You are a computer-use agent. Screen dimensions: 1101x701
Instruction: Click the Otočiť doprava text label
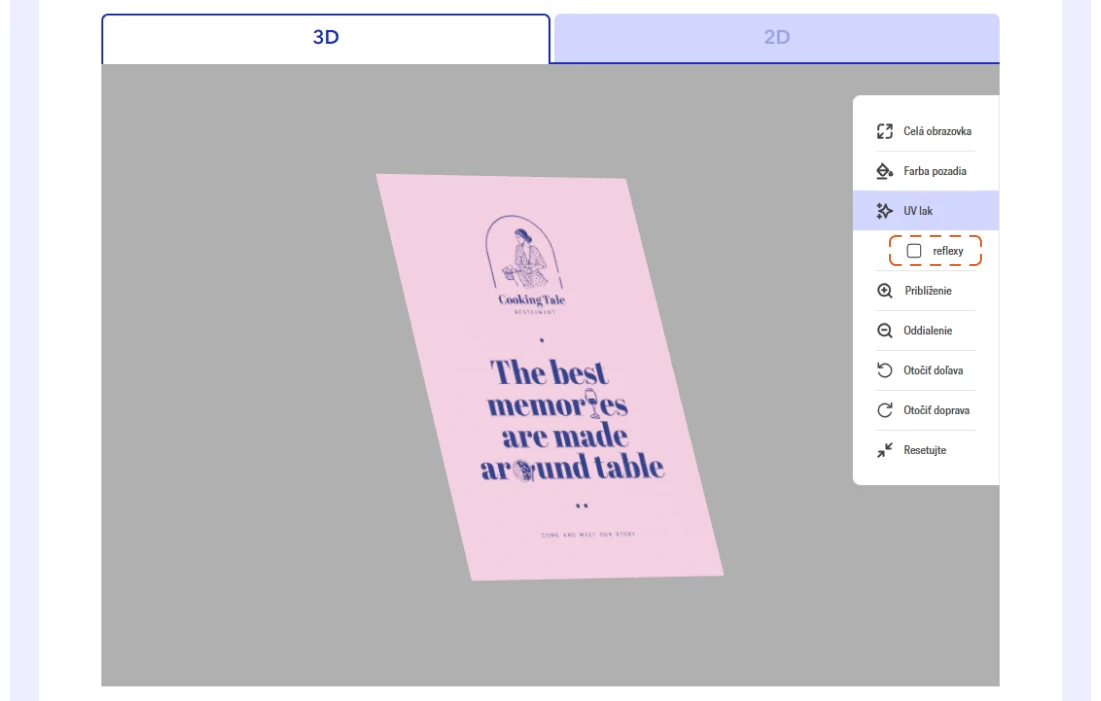(x=936, y=411)
